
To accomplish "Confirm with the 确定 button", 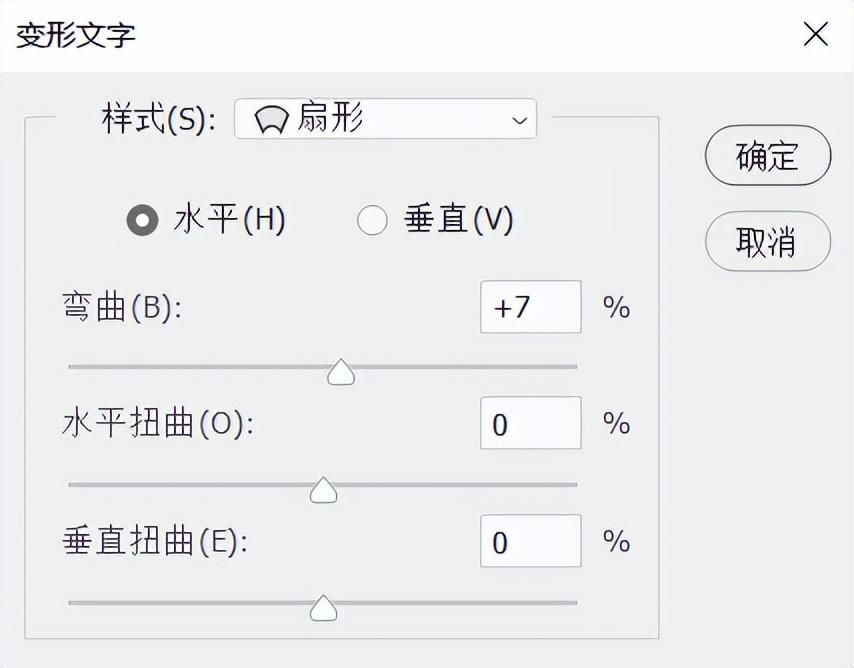I will pyautogui.click(x=767, y=155).
